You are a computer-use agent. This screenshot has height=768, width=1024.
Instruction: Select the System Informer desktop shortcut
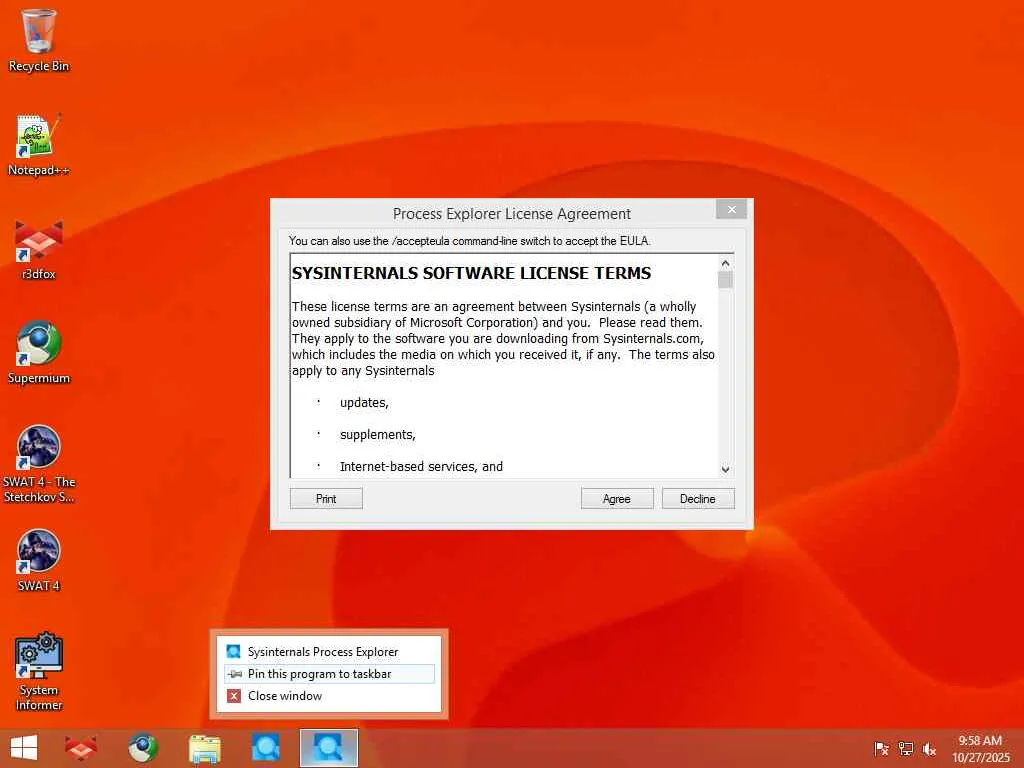click(39, 671)
